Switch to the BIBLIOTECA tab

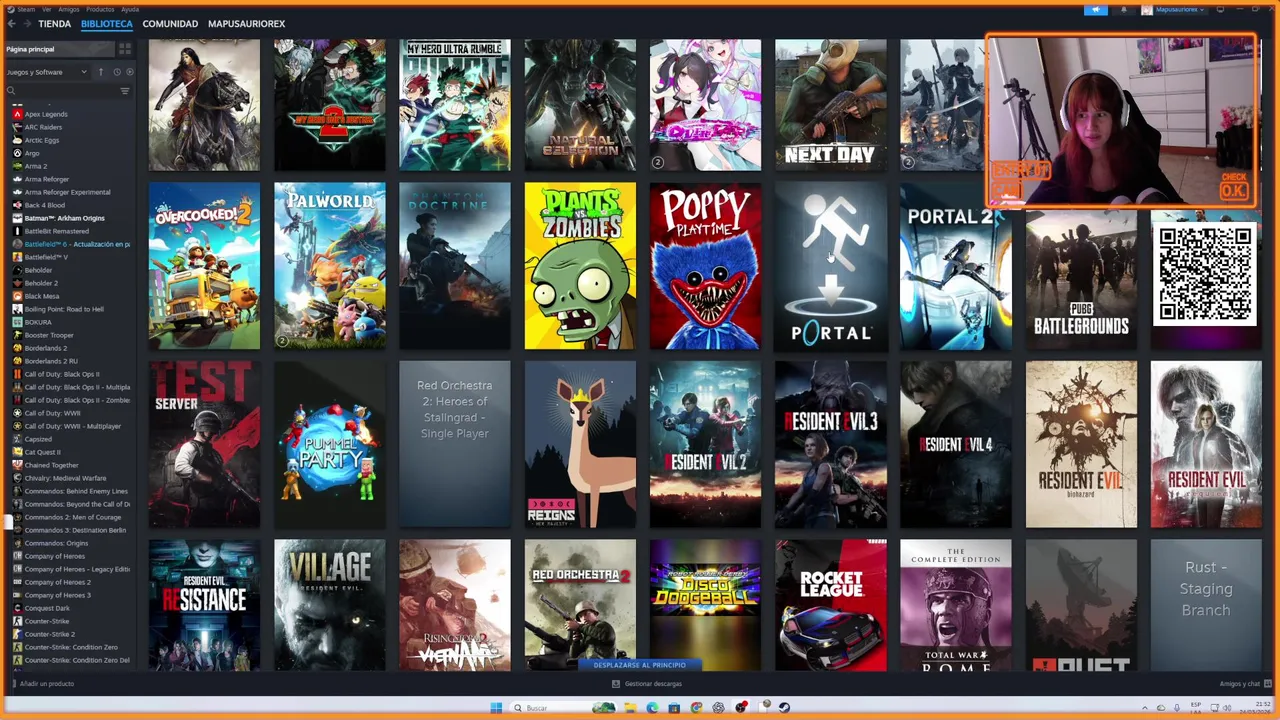pyautogui.click(x=106, y=23)
